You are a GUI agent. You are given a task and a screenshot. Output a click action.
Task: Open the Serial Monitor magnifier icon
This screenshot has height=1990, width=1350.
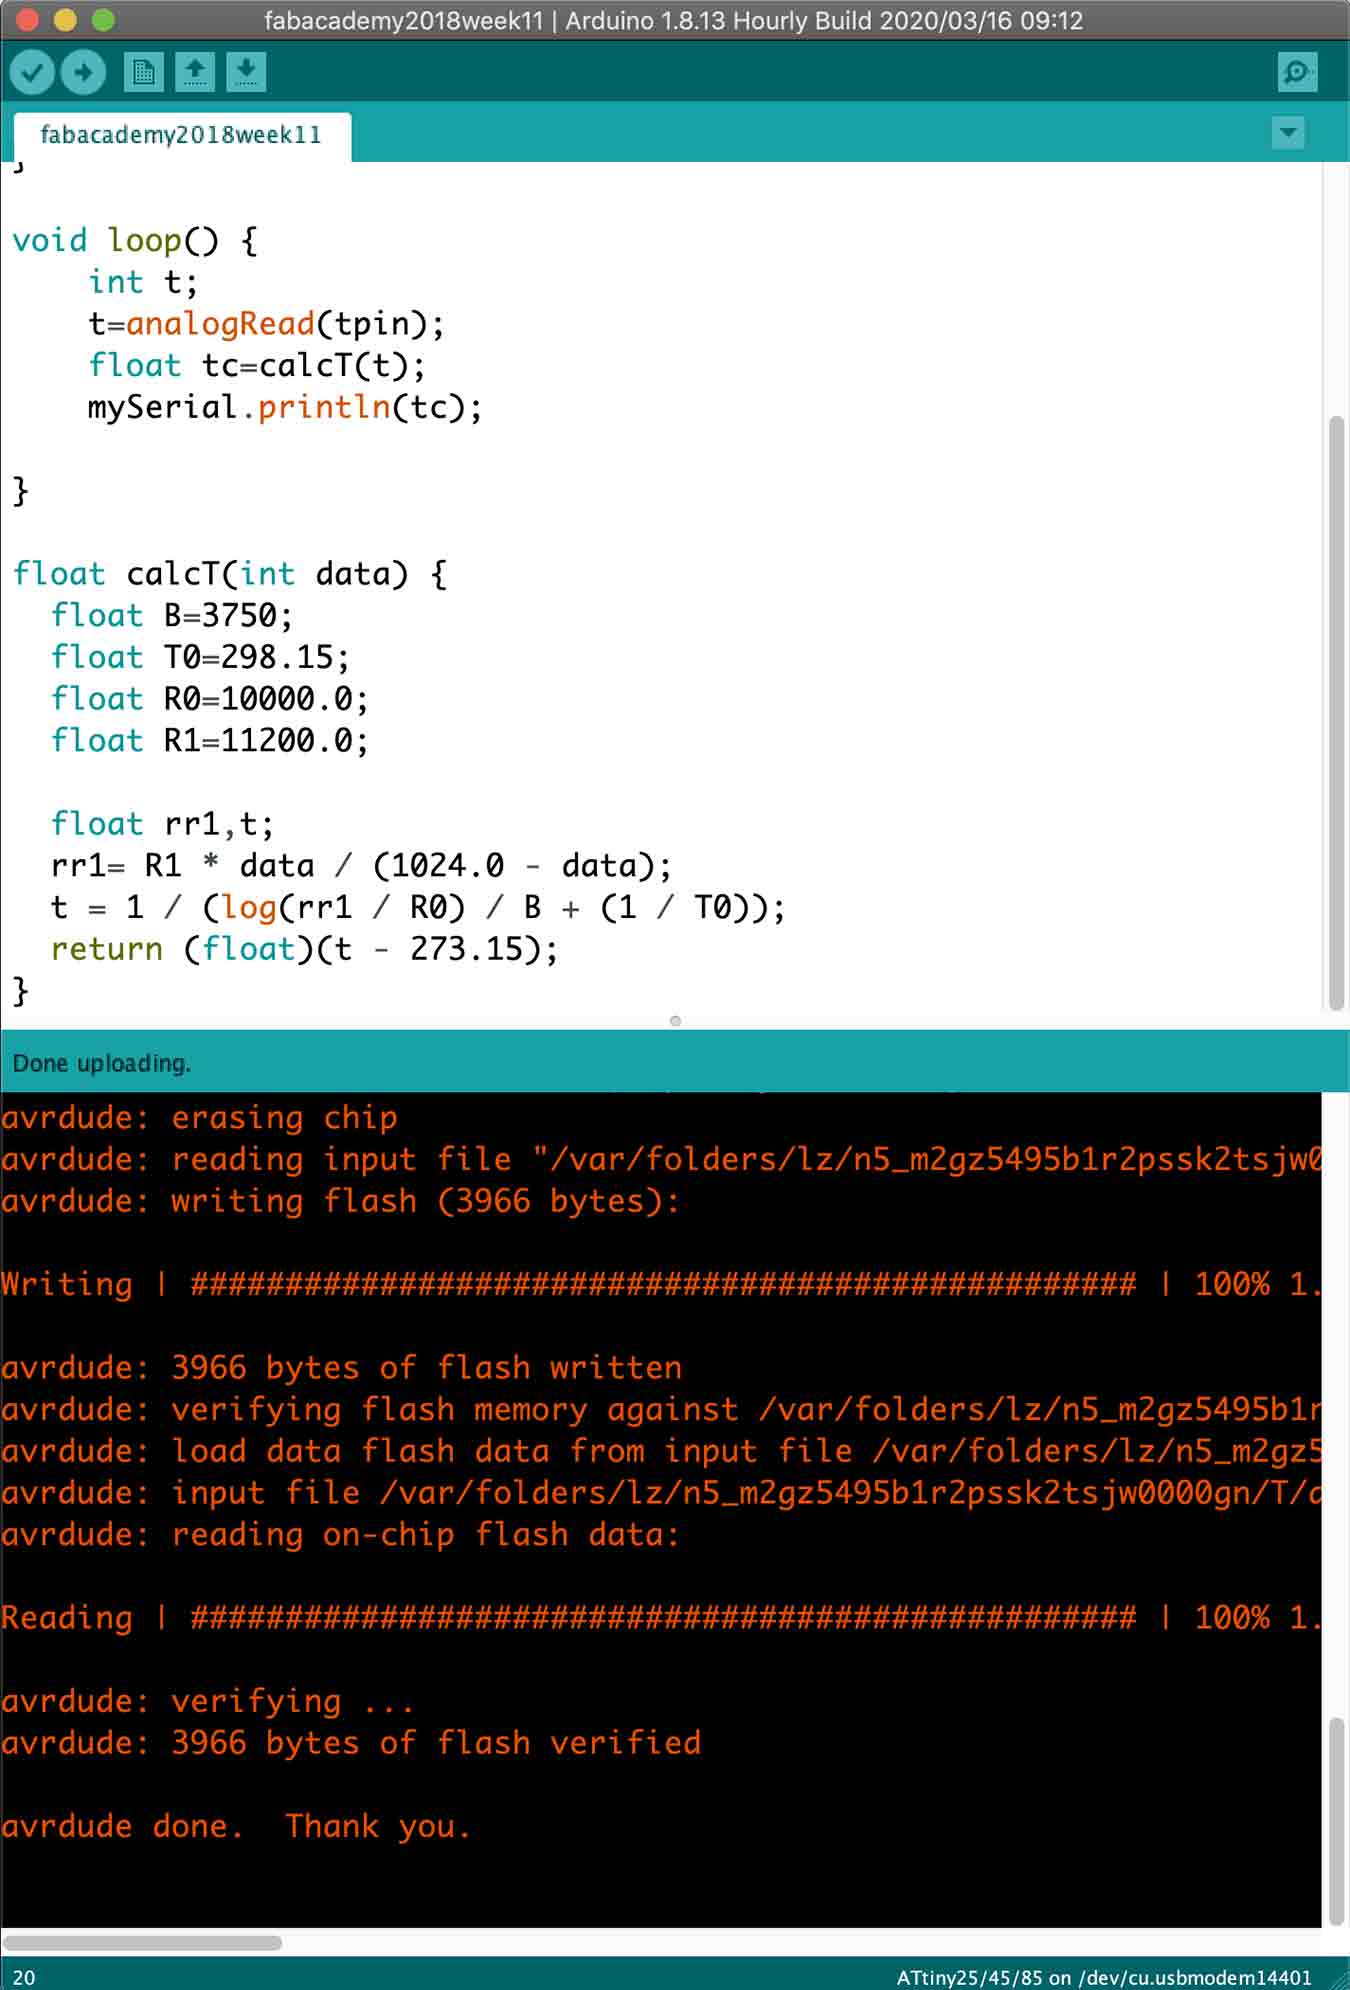point(1297,72)
